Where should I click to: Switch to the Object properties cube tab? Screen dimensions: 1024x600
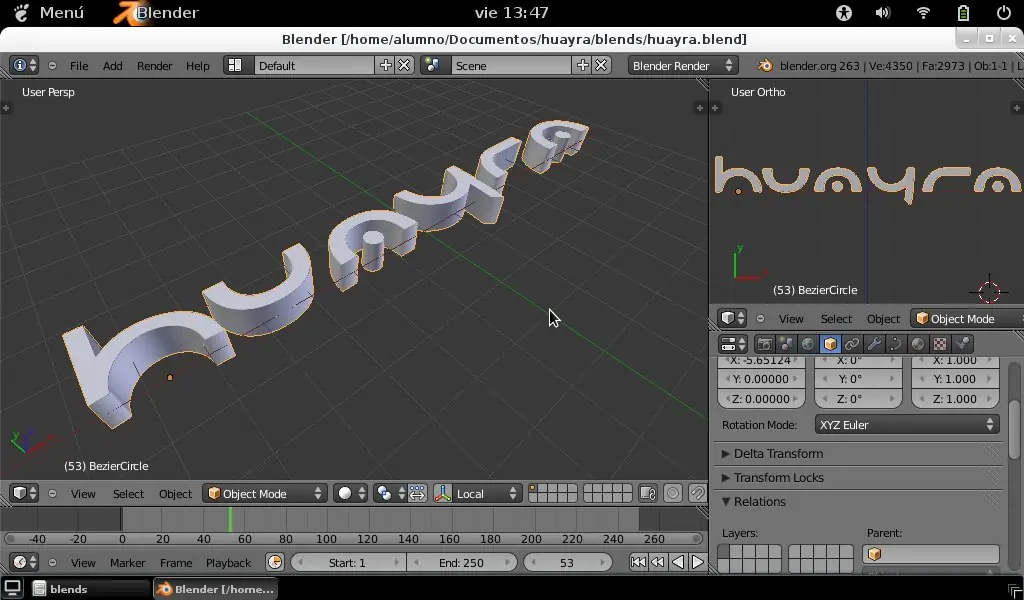[830, 344]
